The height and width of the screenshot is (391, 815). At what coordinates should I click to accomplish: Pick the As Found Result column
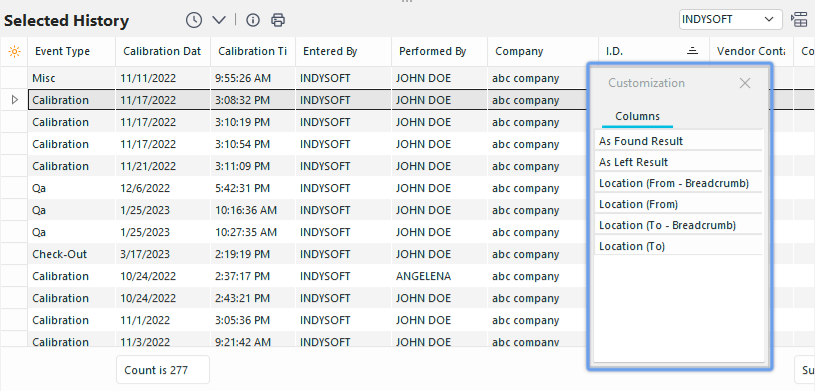(x=678, y=141)
